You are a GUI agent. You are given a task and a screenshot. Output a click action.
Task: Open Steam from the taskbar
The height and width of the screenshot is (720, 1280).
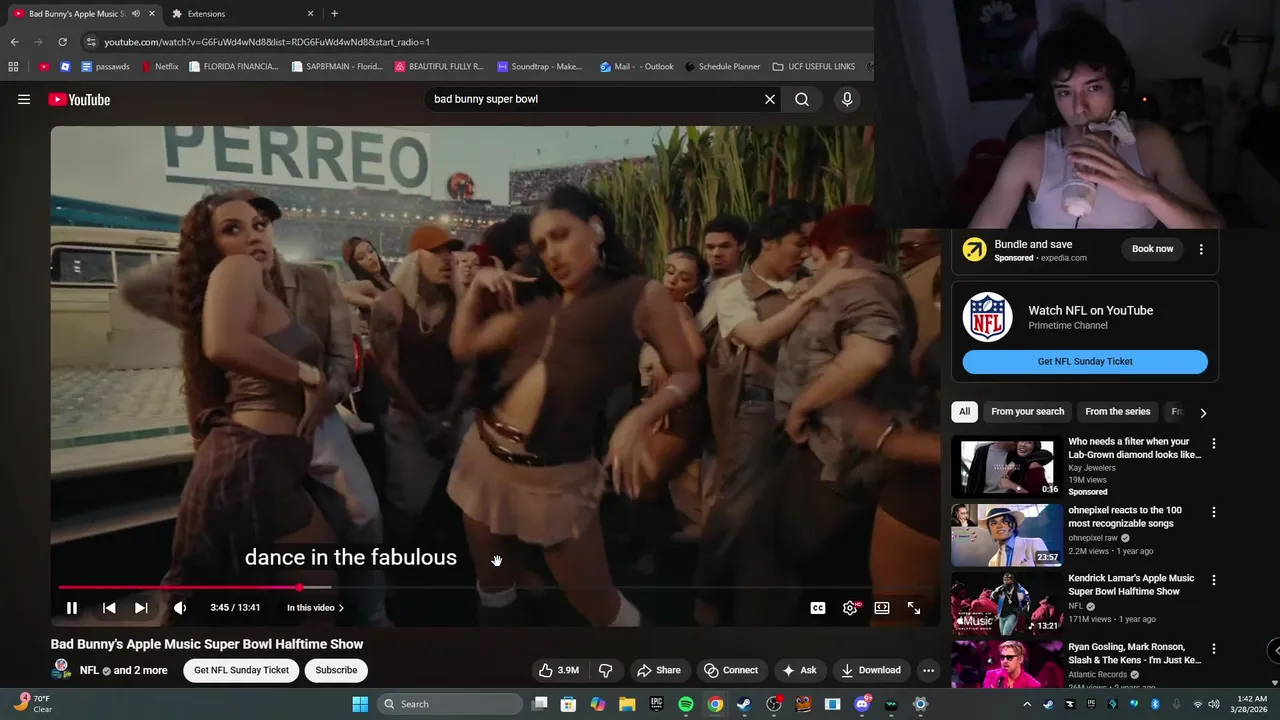744,704
